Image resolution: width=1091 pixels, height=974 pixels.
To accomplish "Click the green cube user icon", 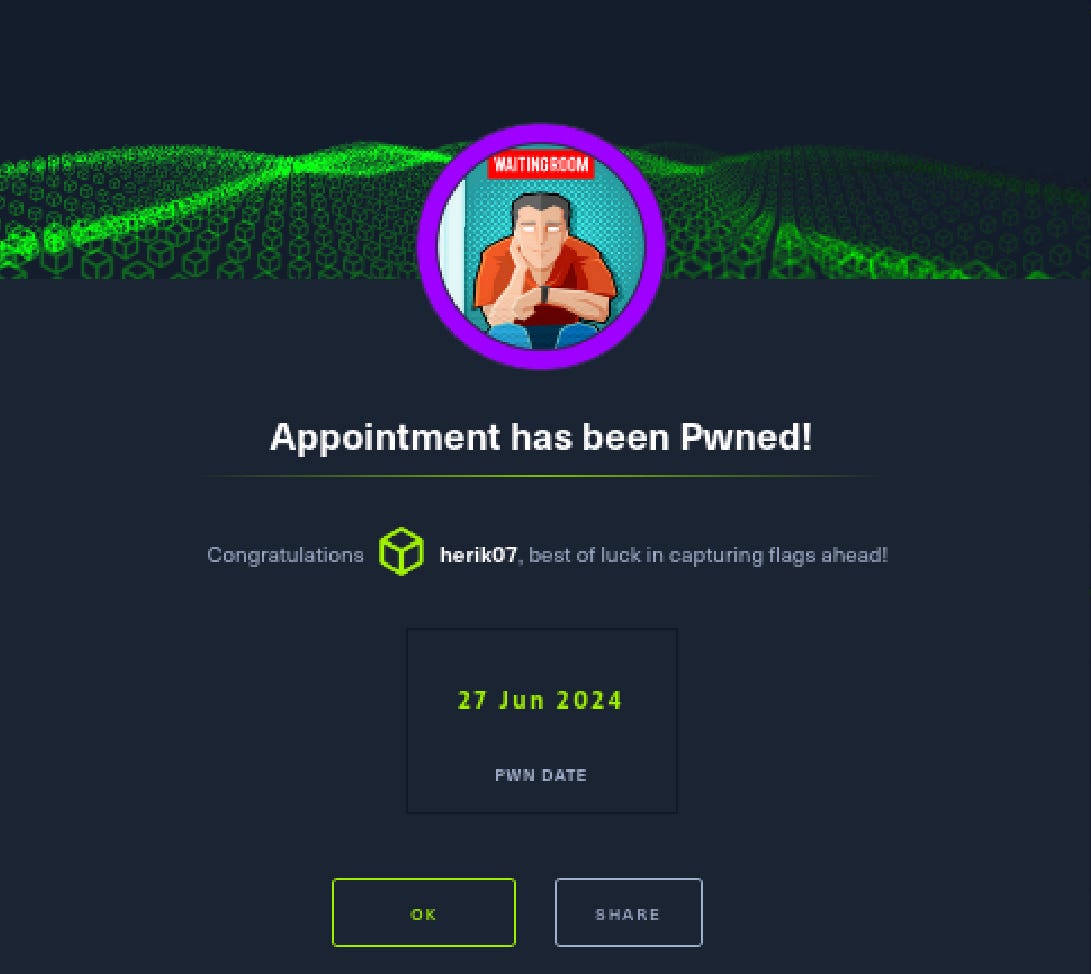I will click(401, 552).
